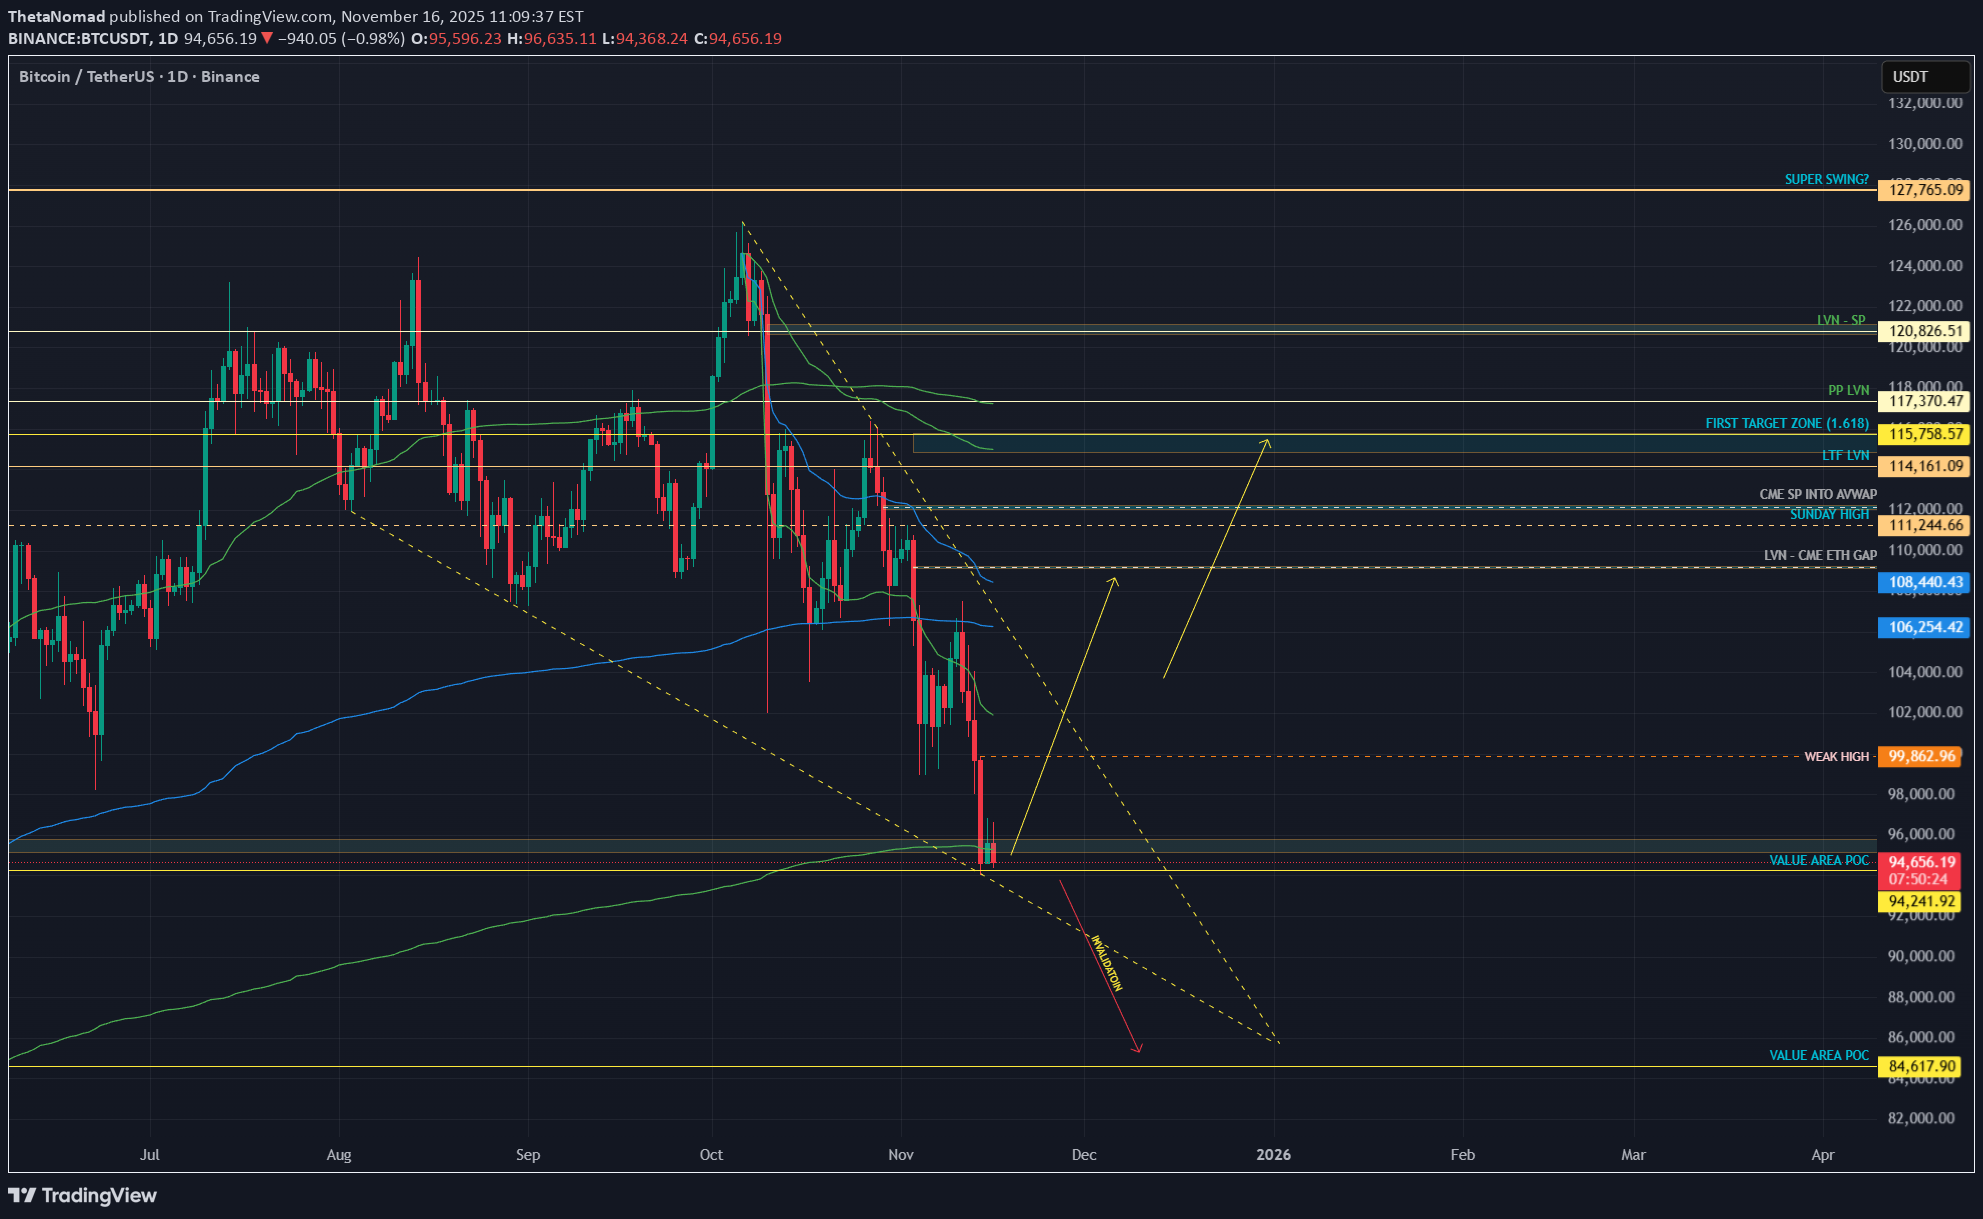Screen dimensions: 1983x1219
Task: Click the 2026 label on time axis
Action: [1273, 1155]
